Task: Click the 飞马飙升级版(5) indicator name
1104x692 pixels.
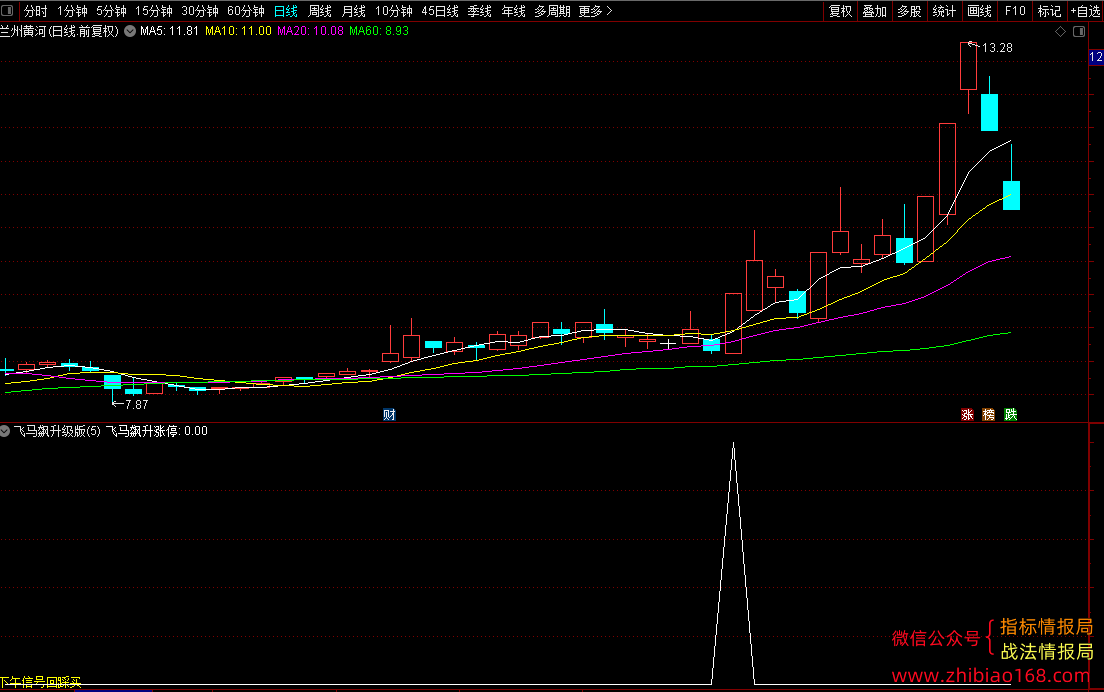Action: [57, 431]
